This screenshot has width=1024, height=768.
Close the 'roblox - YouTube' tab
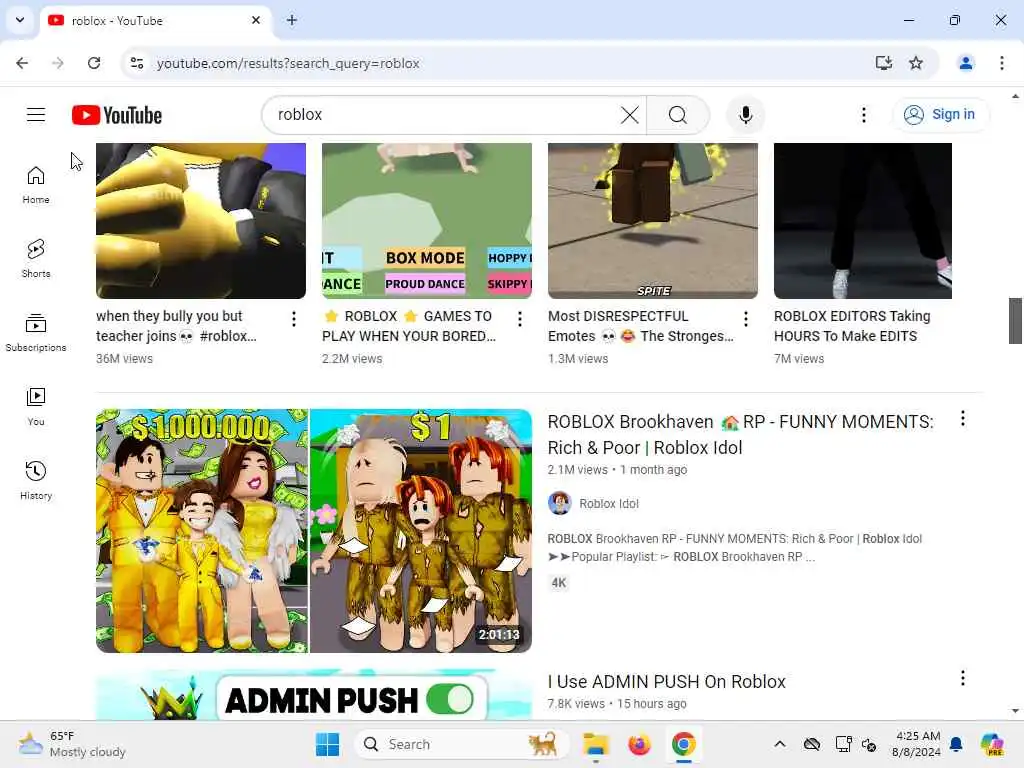pos(256,20)
